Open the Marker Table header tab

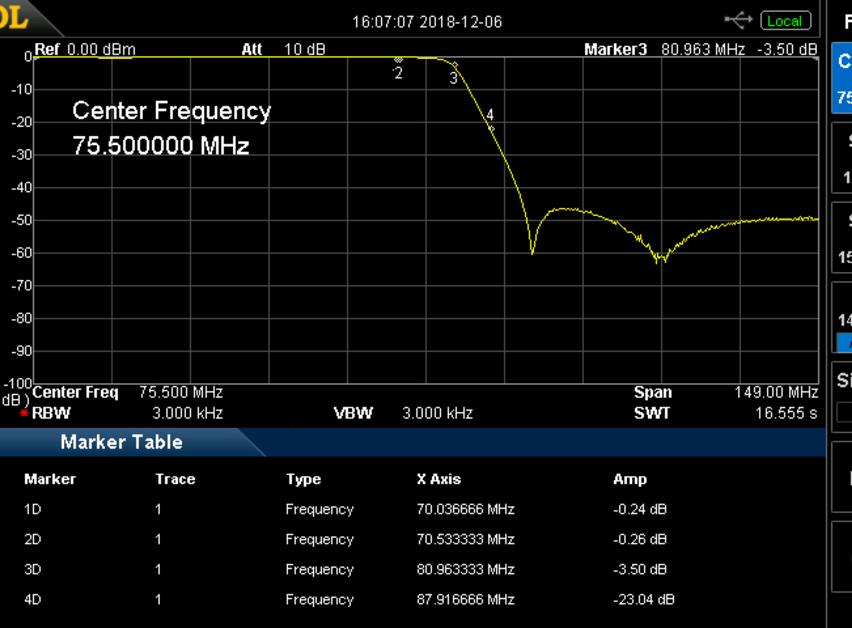tap(121, 442)
